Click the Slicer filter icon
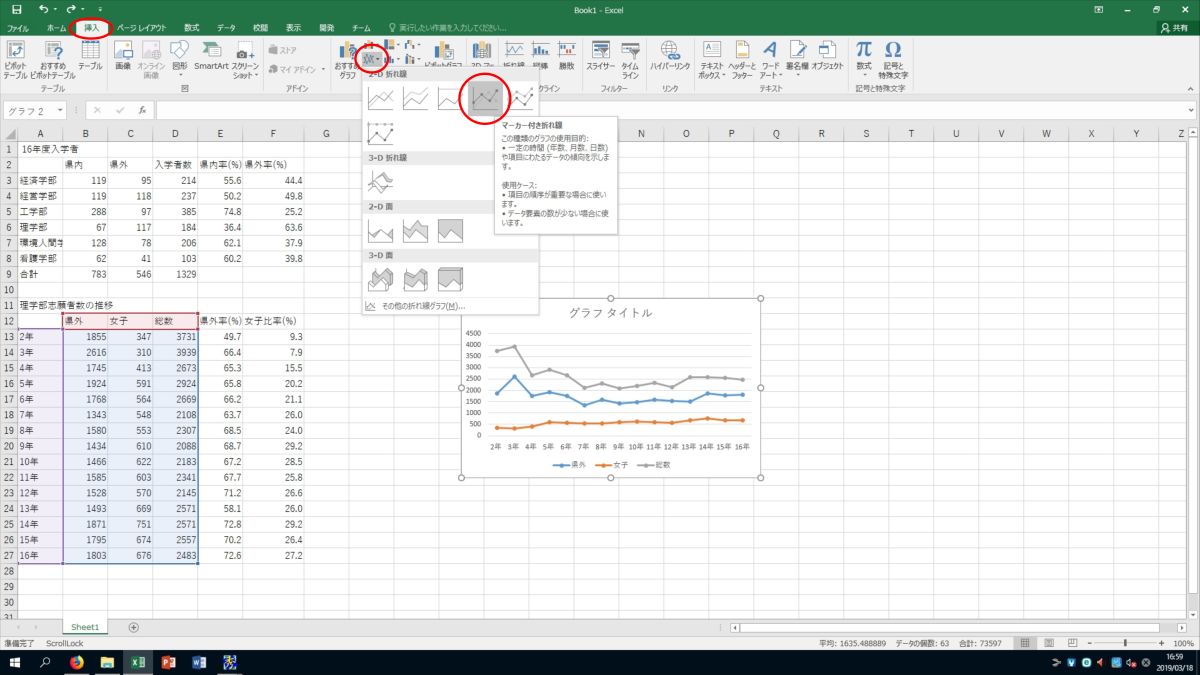Screen dimensions: 1200x675 tap(600, 56)
